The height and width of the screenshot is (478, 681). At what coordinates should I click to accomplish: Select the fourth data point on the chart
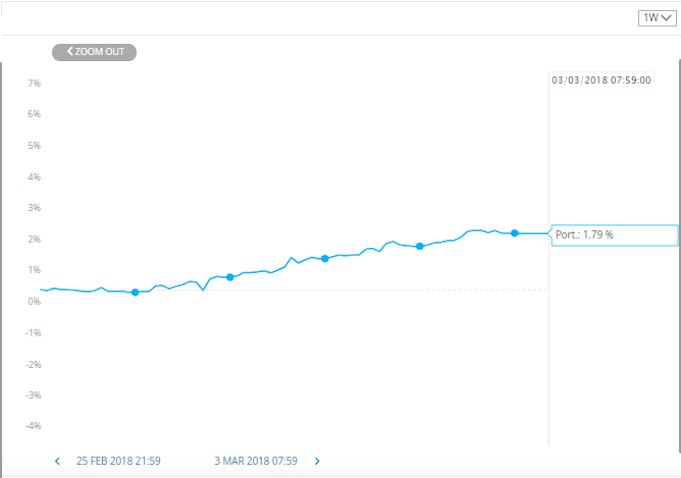(420, 246)
